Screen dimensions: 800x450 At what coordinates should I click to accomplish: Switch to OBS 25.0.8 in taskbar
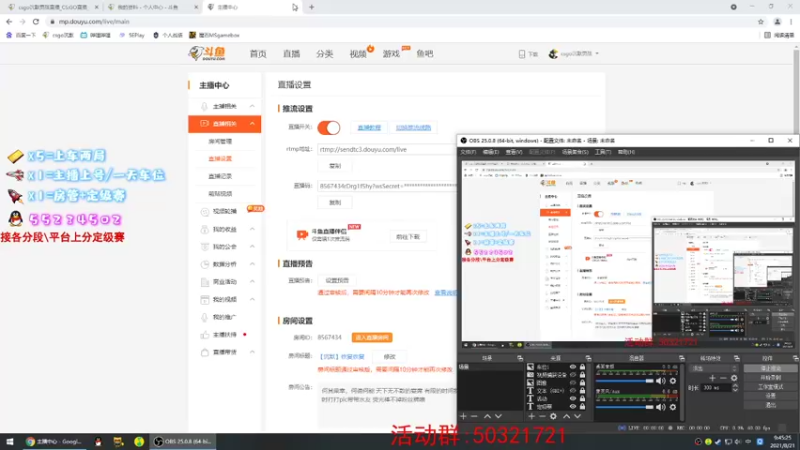(183, 441)
